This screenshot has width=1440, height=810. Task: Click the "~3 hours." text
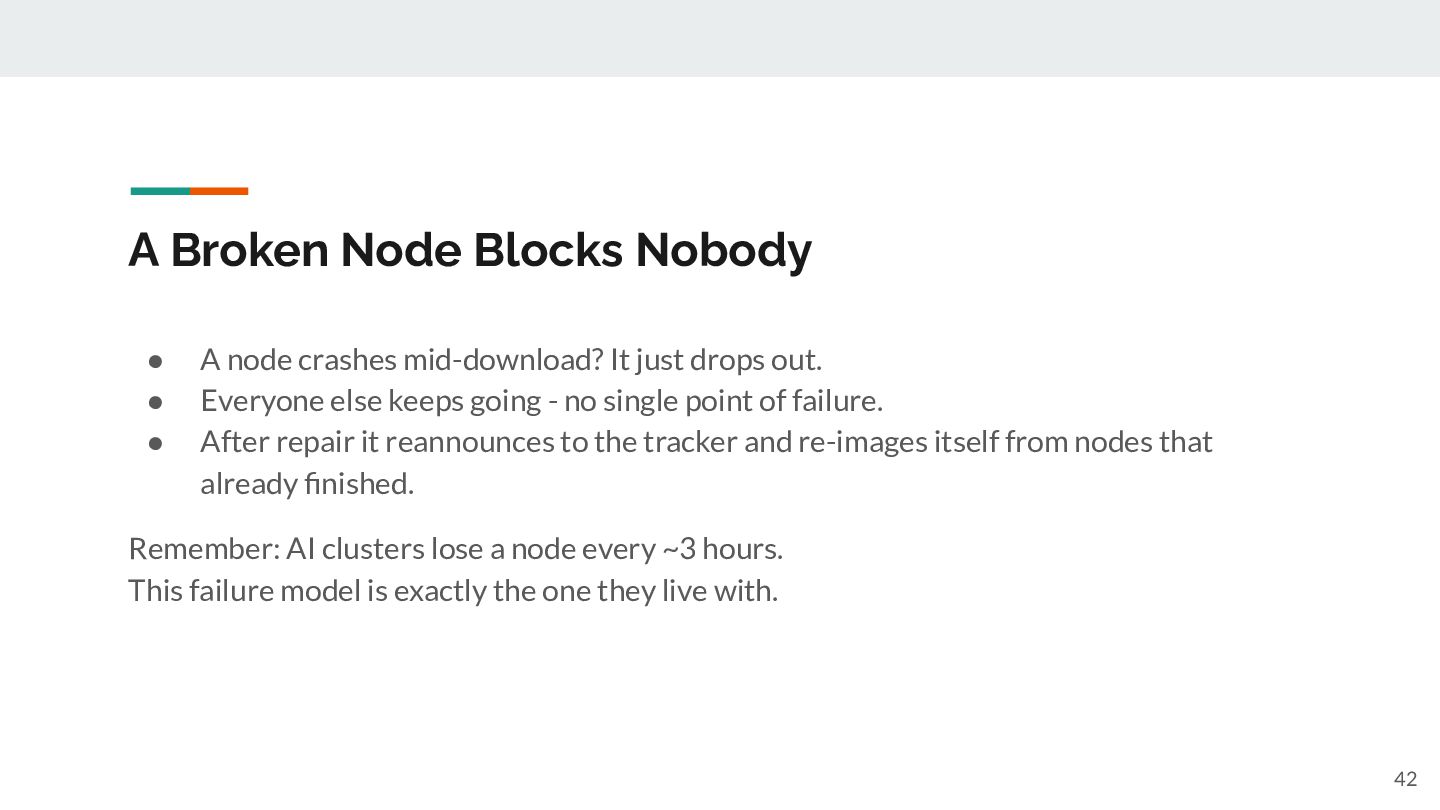point(722,549)
